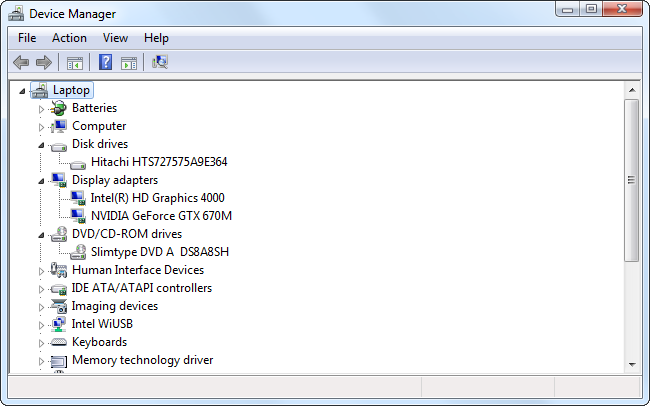Expand the Imaging devices category
Image resolution: width=650 pixels, height=406 pixels.
[x=41, y=307]
